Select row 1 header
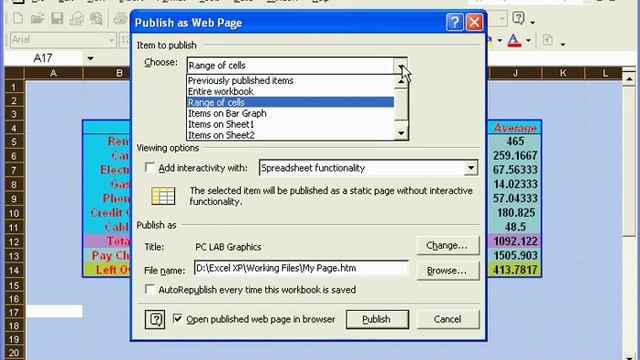 14,87
